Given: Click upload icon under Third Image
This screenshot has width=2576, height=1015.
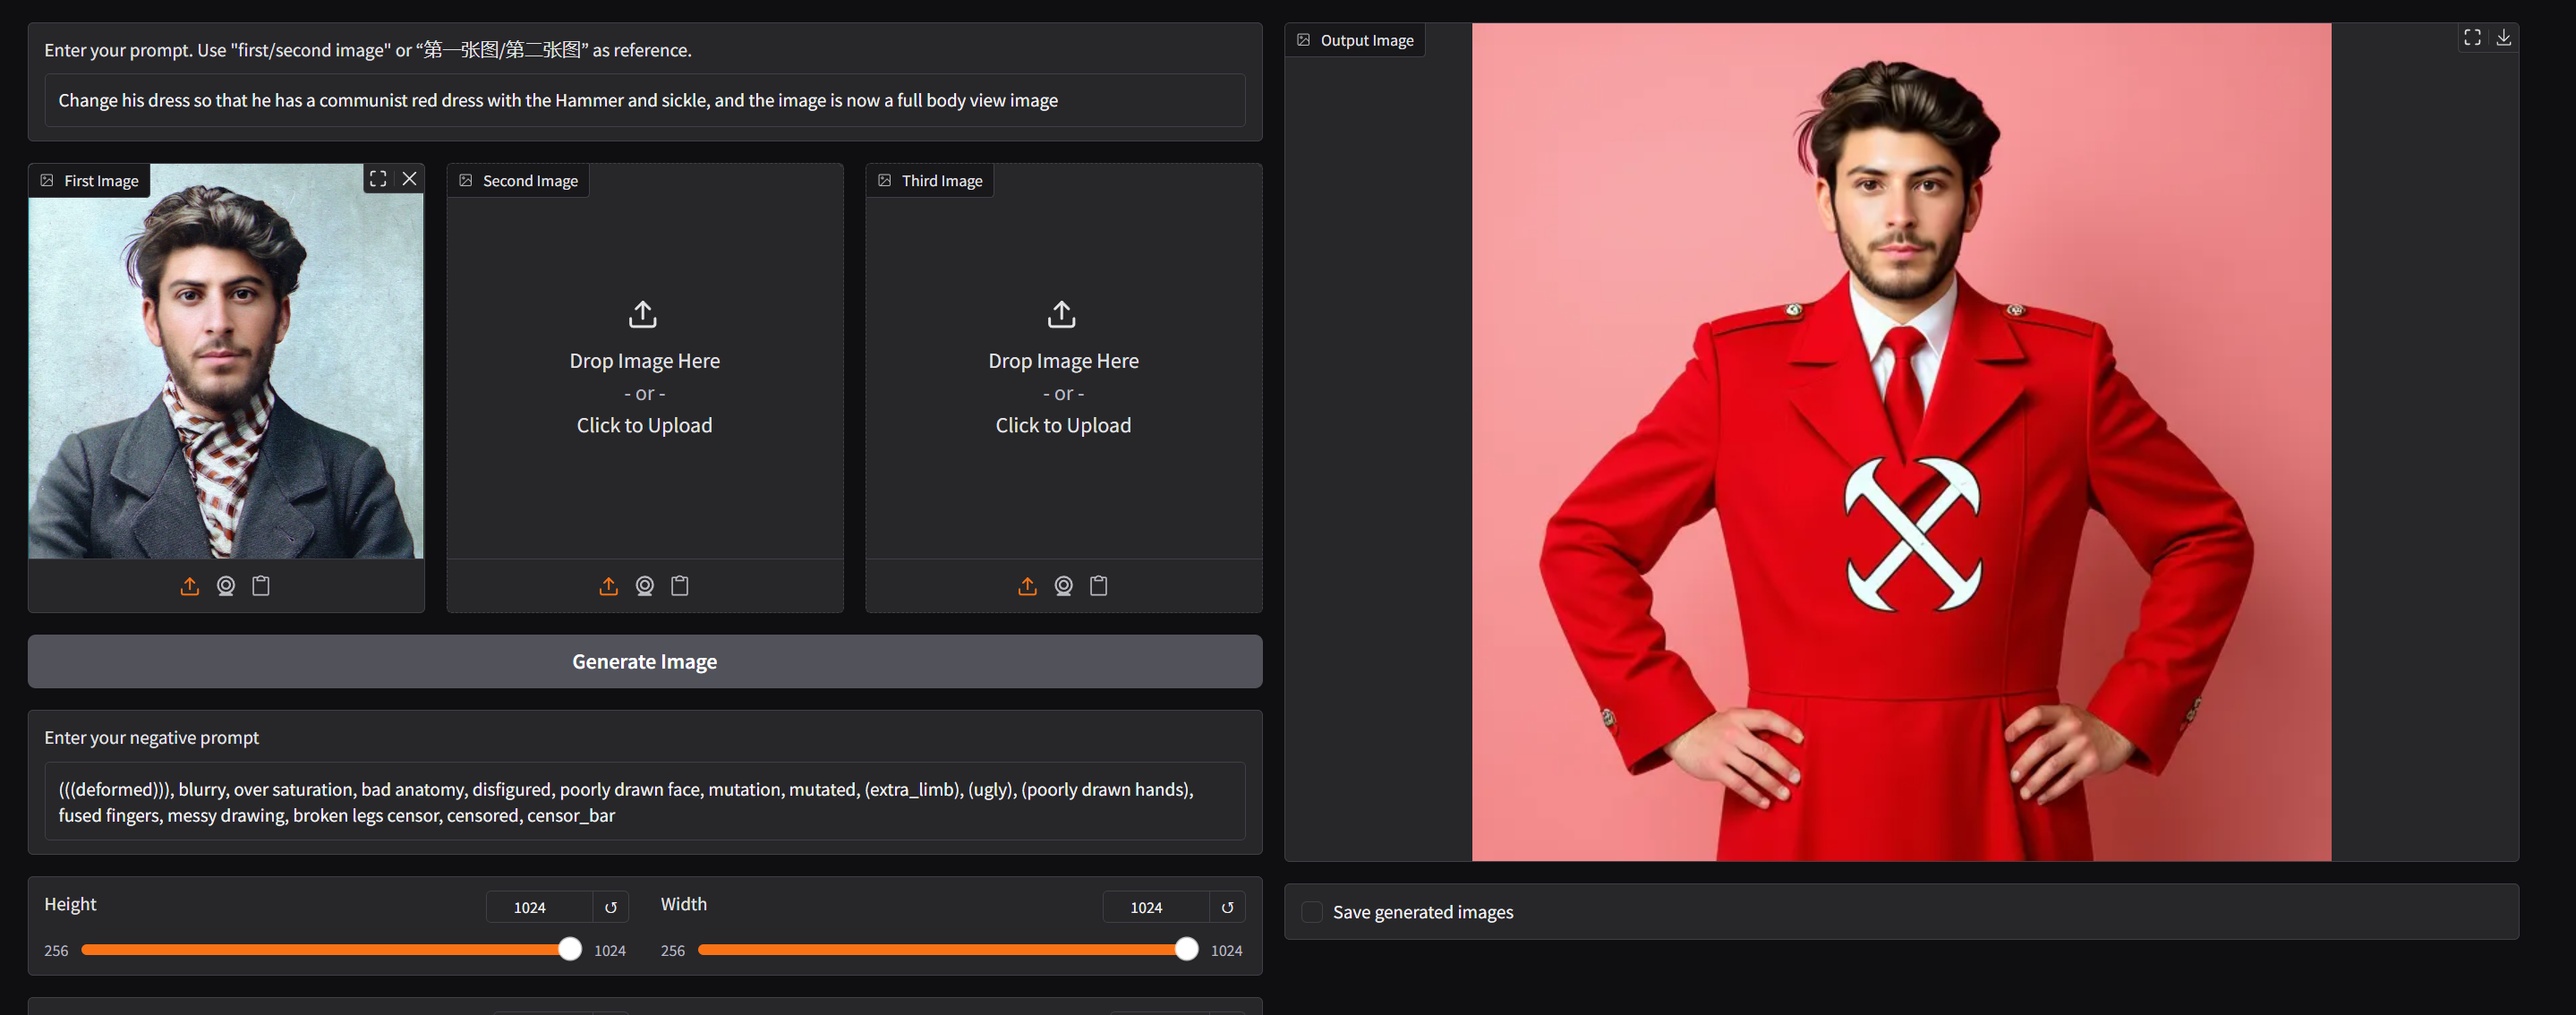Looking at the screenshot, I should click(x=1027, y=586).
